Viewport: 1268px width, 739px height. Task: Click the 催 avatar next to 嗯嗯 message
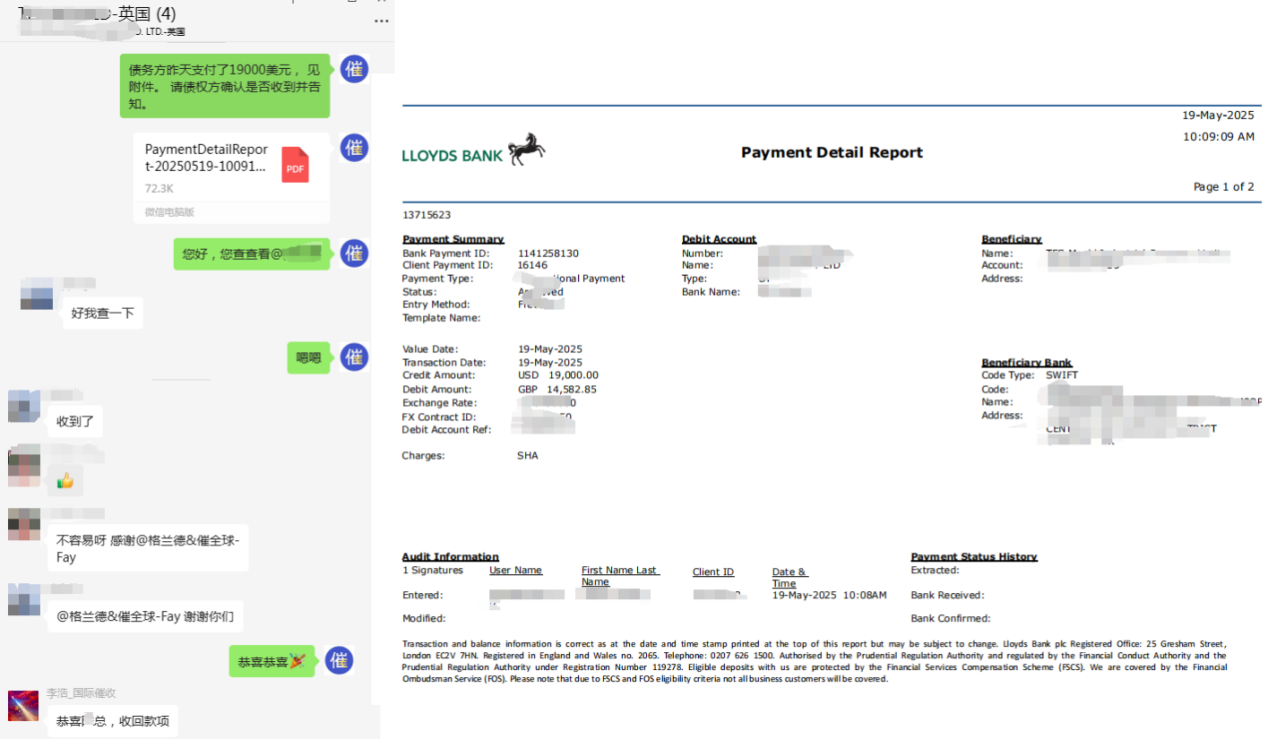coord(354,357)
